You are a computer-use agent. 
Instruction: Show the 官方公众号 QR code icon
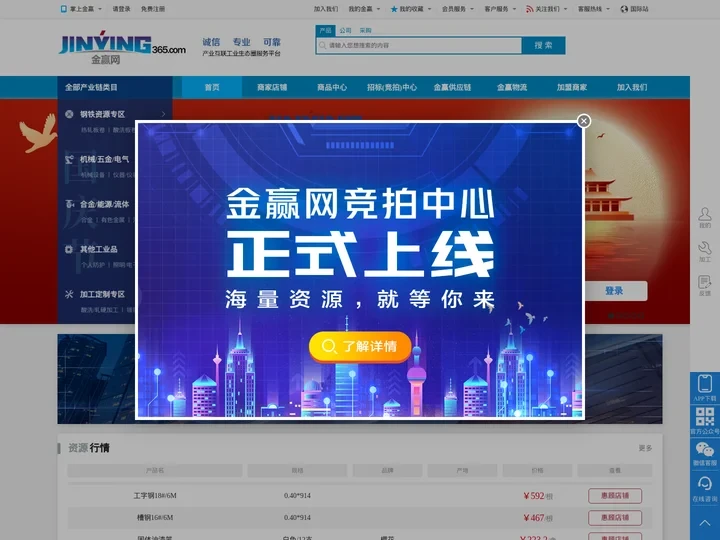tap(705, 416)
